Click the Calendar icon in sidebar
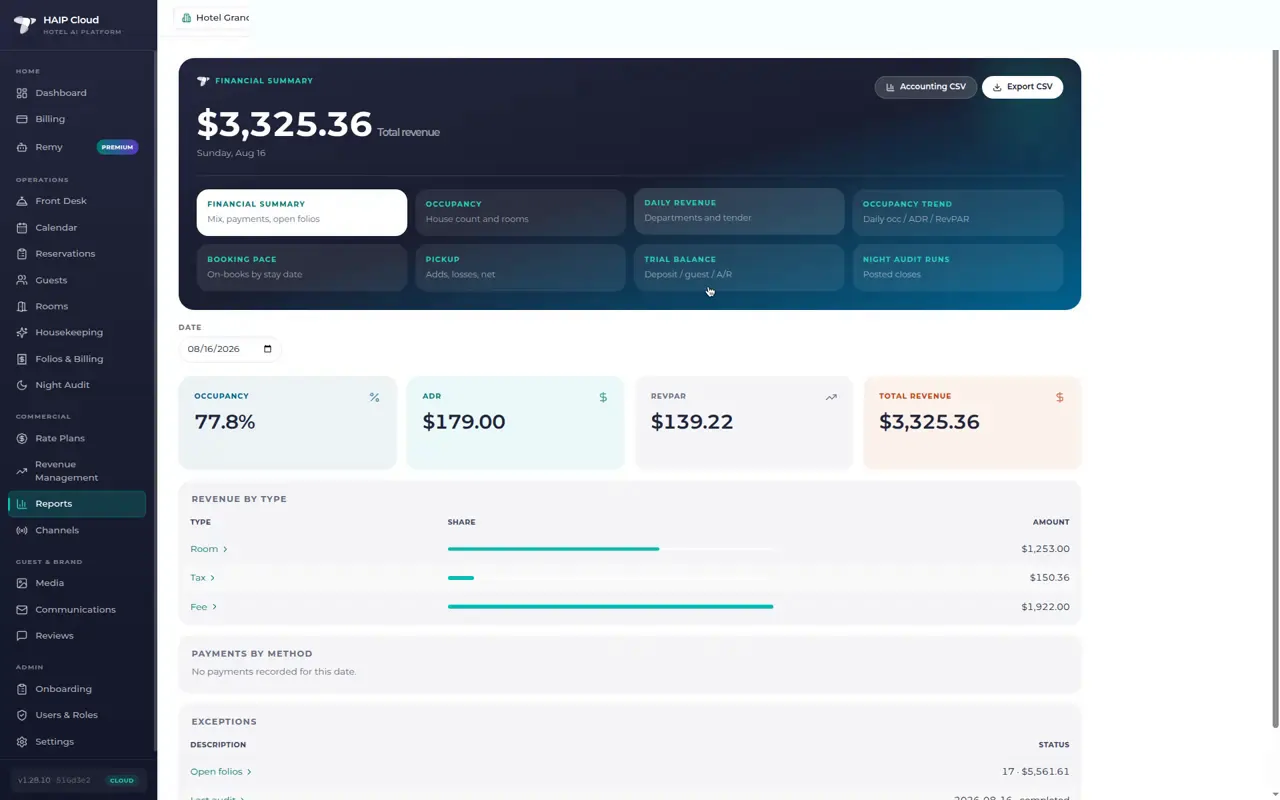1280x800 pixels. tap(22, 227)
